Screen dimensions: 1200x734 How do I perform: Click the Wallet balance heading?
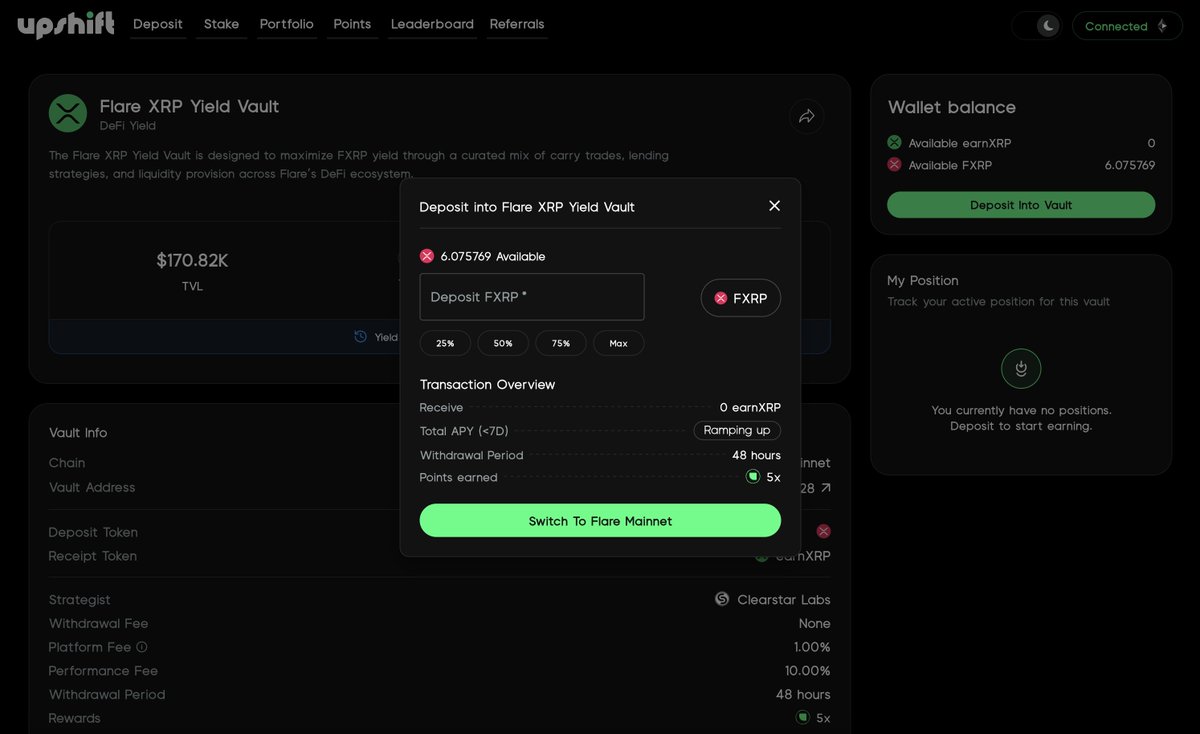point(952,107)
